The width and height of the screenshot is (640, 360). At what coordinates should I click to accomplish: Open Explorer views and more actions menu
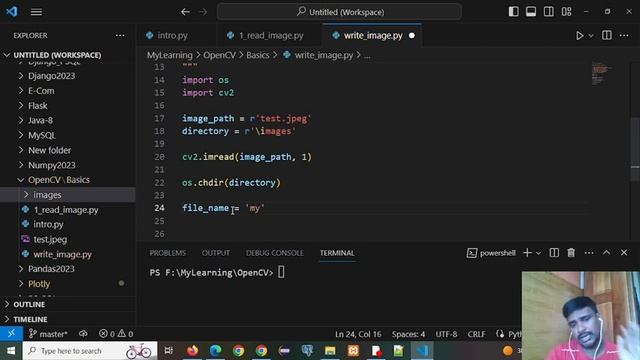coord(120,36)
